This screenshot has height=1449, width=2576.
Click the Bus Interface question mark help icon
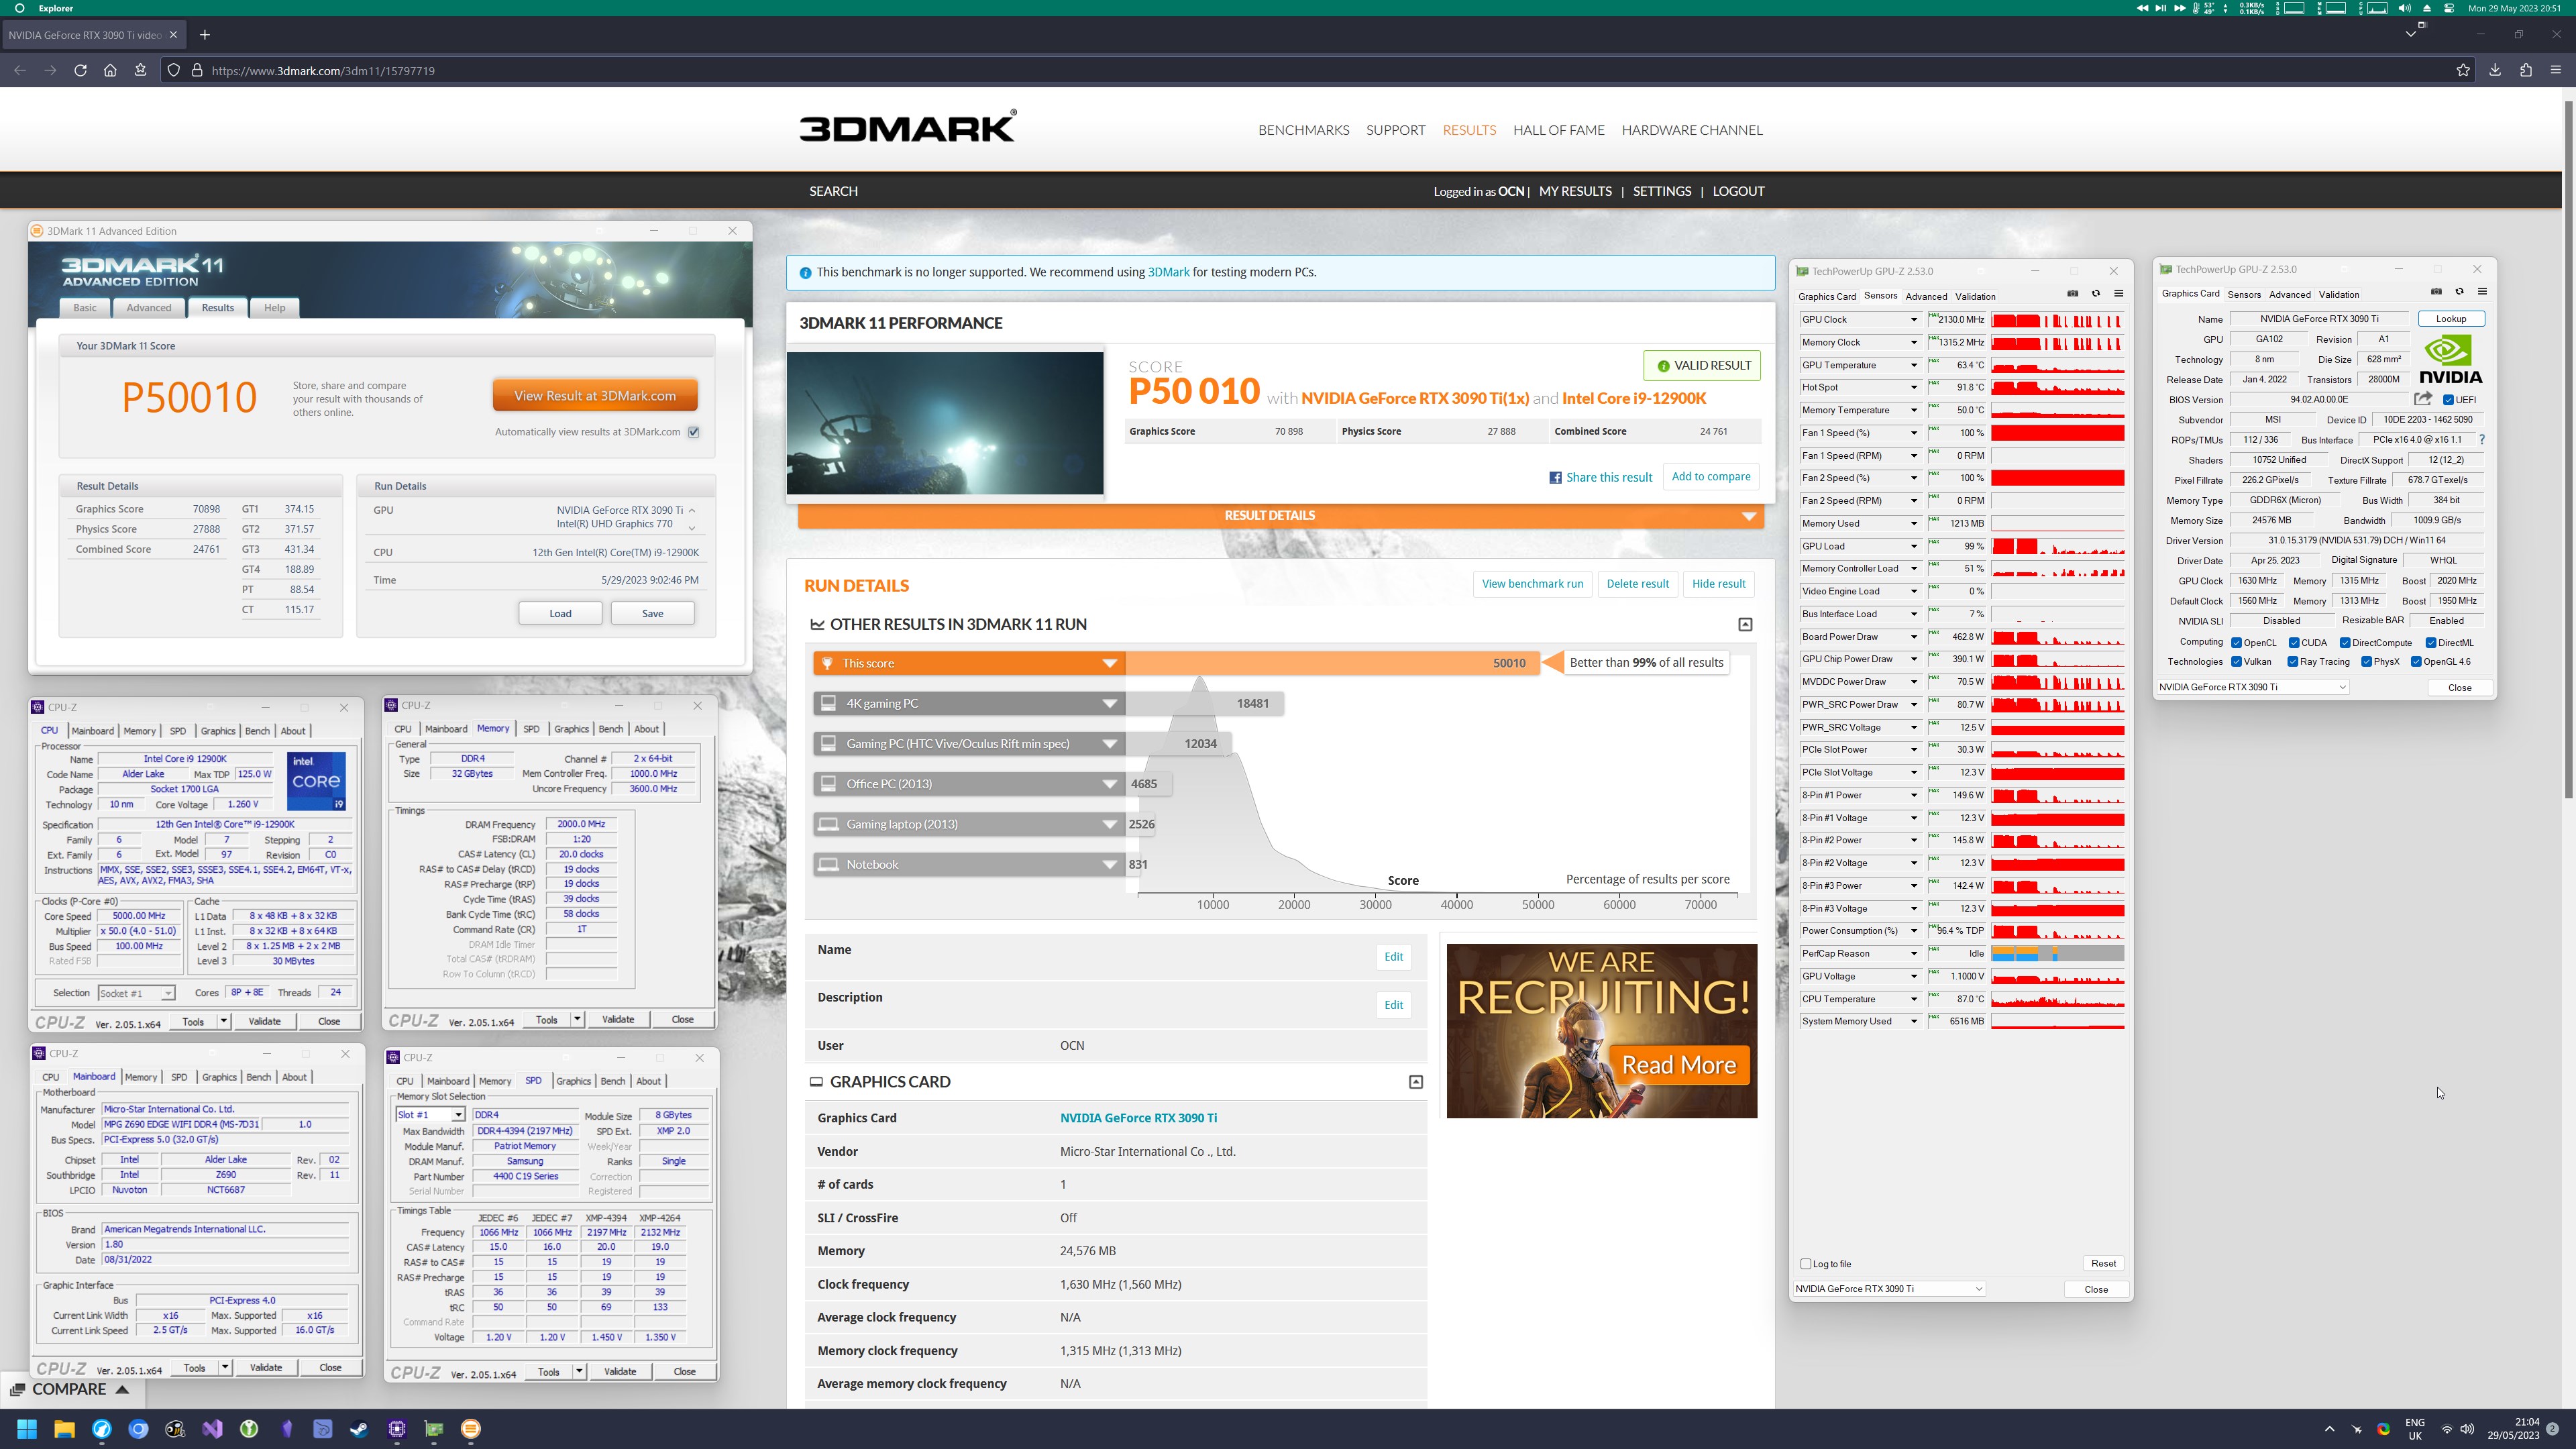[x=2482, y=440]
